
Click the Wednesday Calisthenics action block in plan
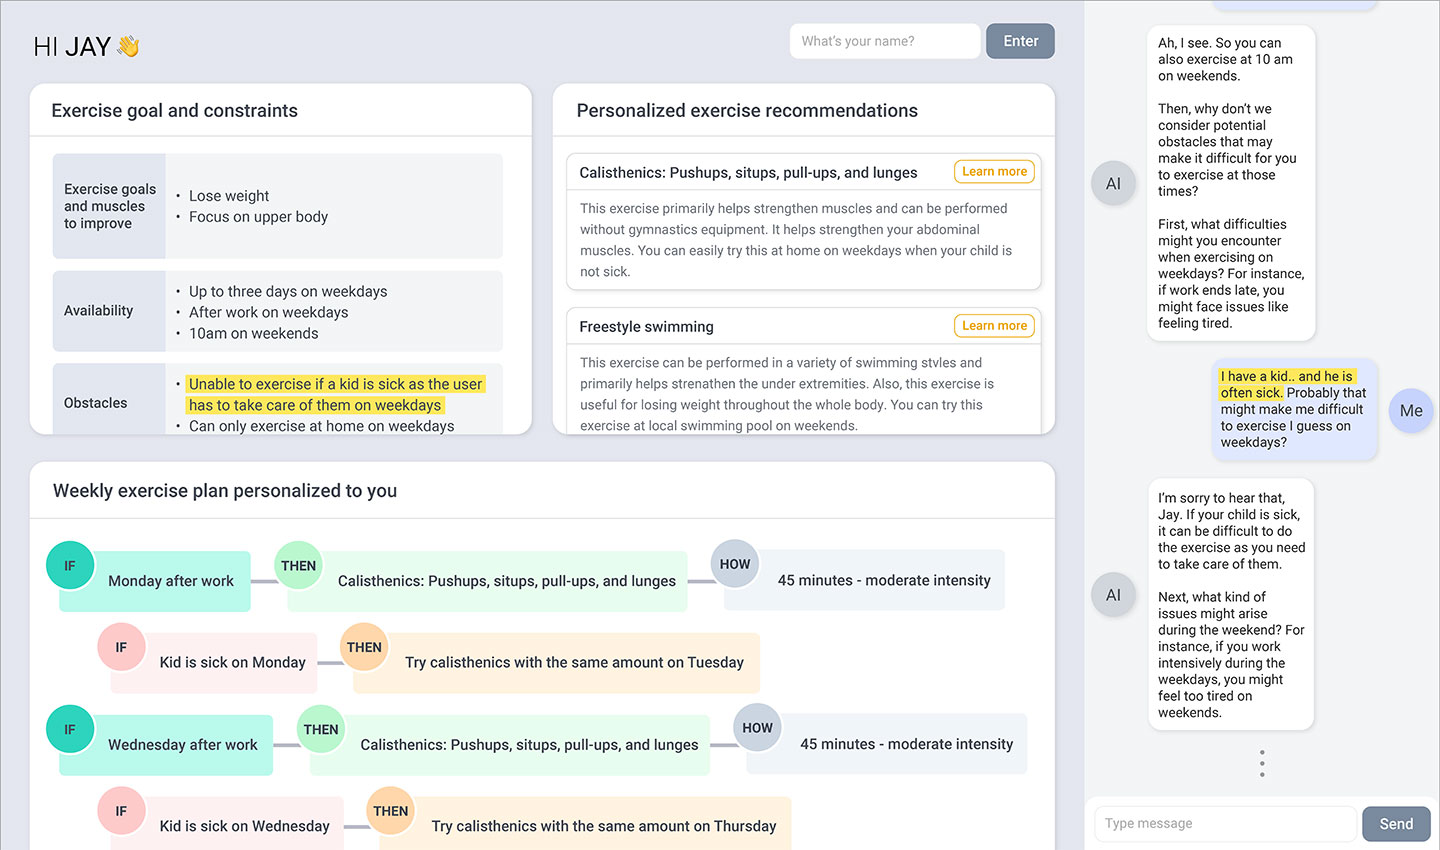(510, 745)
